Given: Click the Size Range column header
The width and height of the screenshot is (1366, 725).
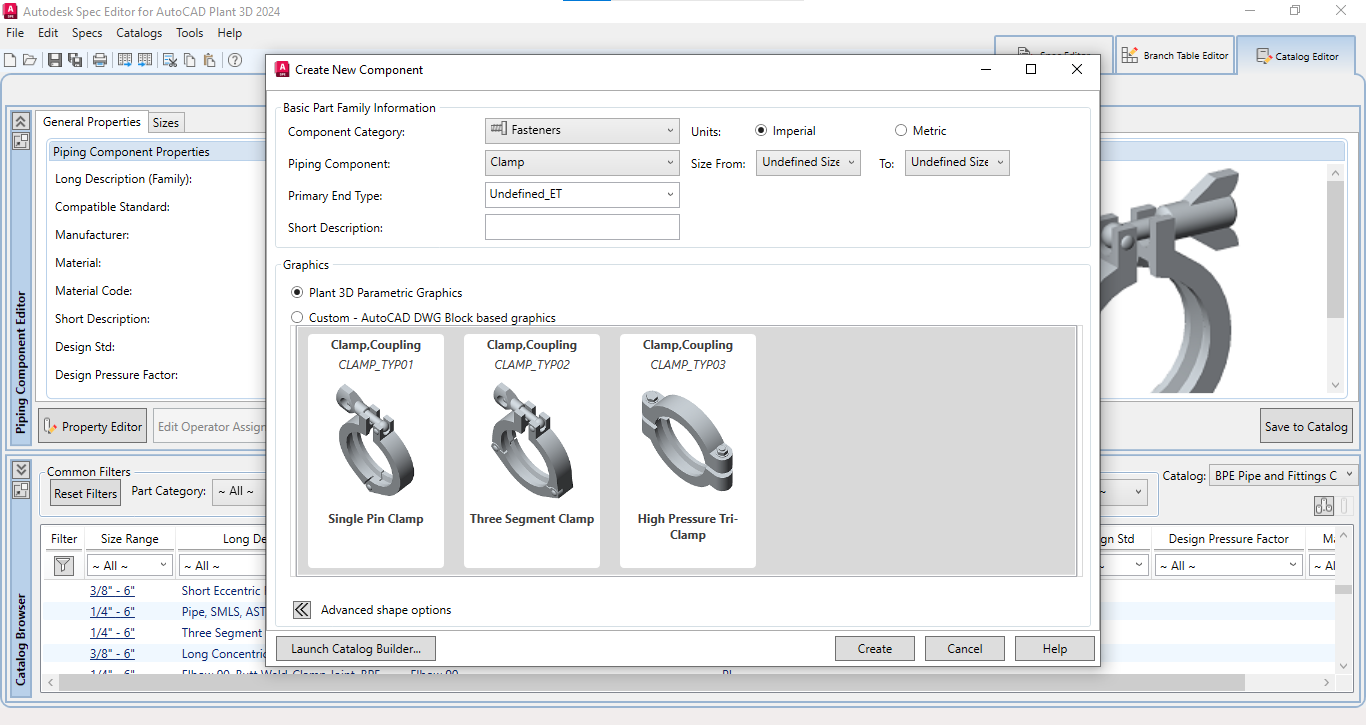Looking at the screenshot, I should point(128,539).
